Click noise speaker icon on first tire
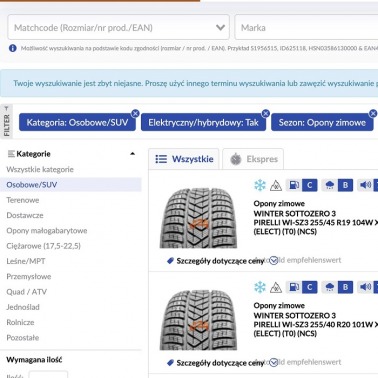Screen dimensions: 378x378 coord(365,185)
